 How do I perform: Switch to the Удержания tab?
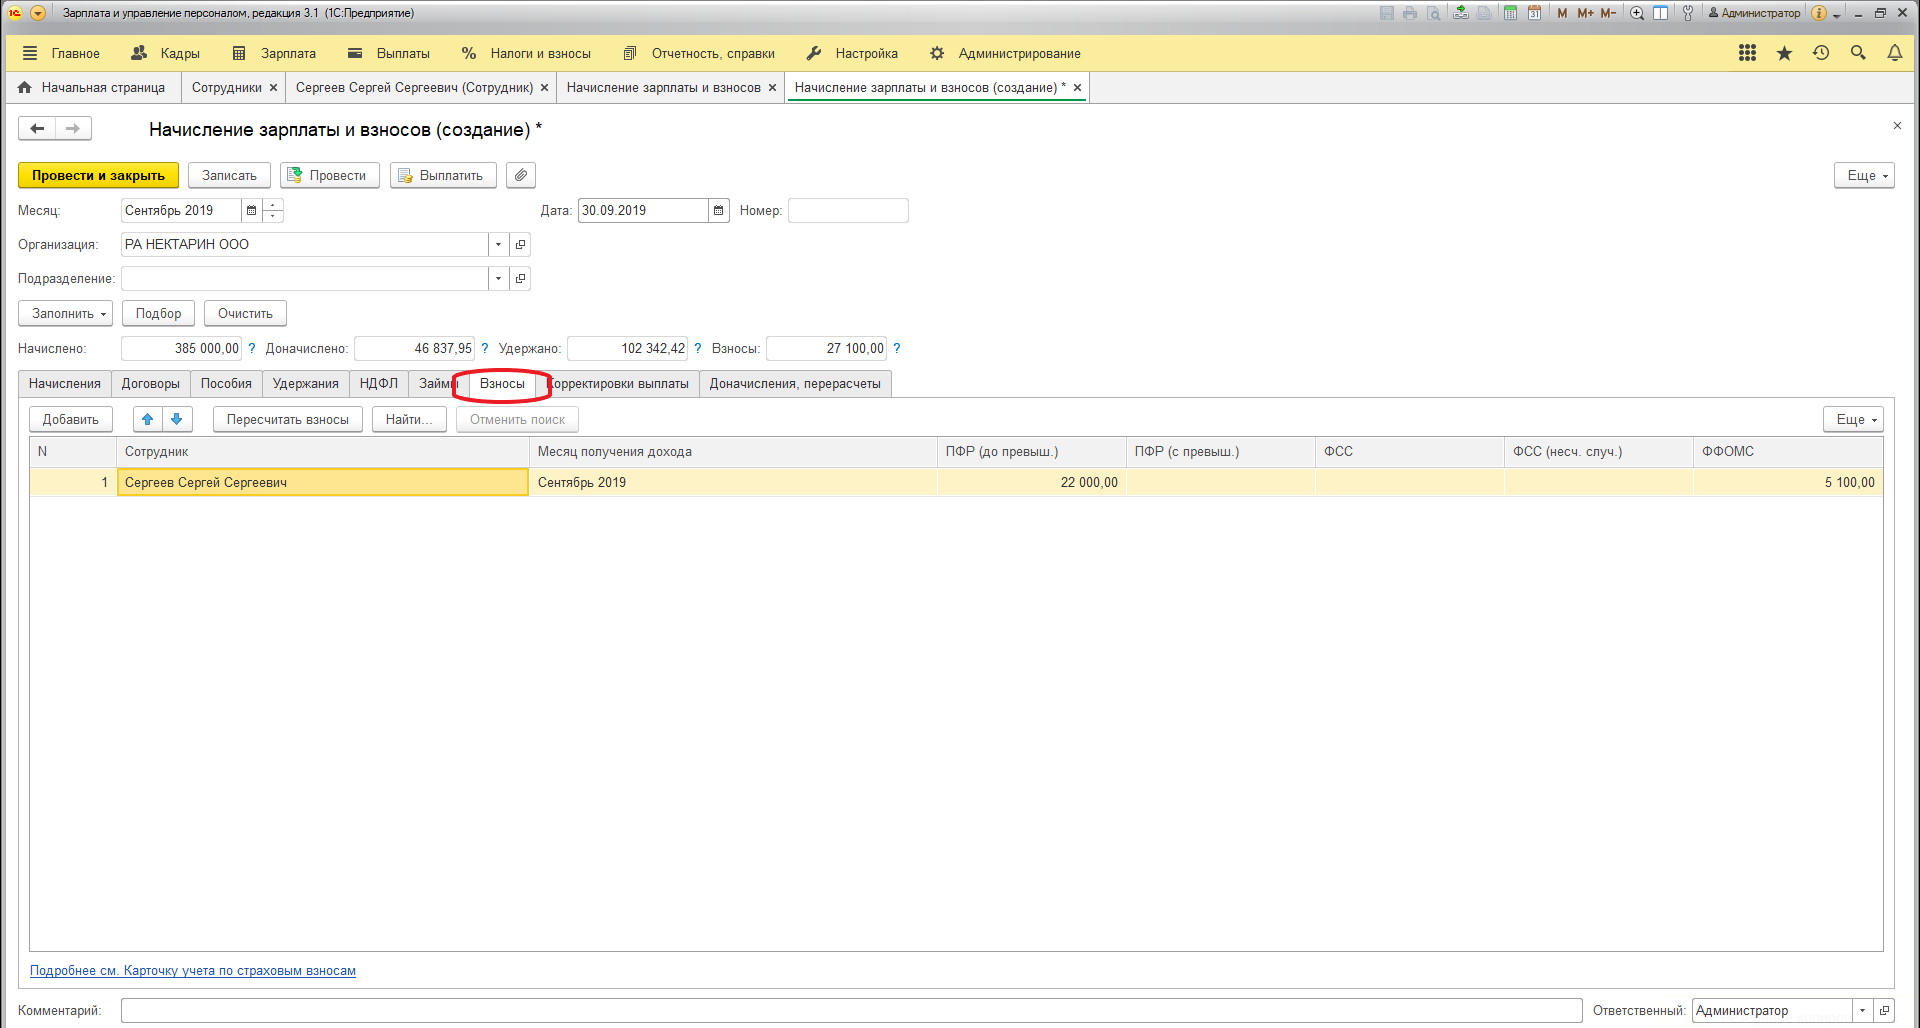click(x=306, y=384)
